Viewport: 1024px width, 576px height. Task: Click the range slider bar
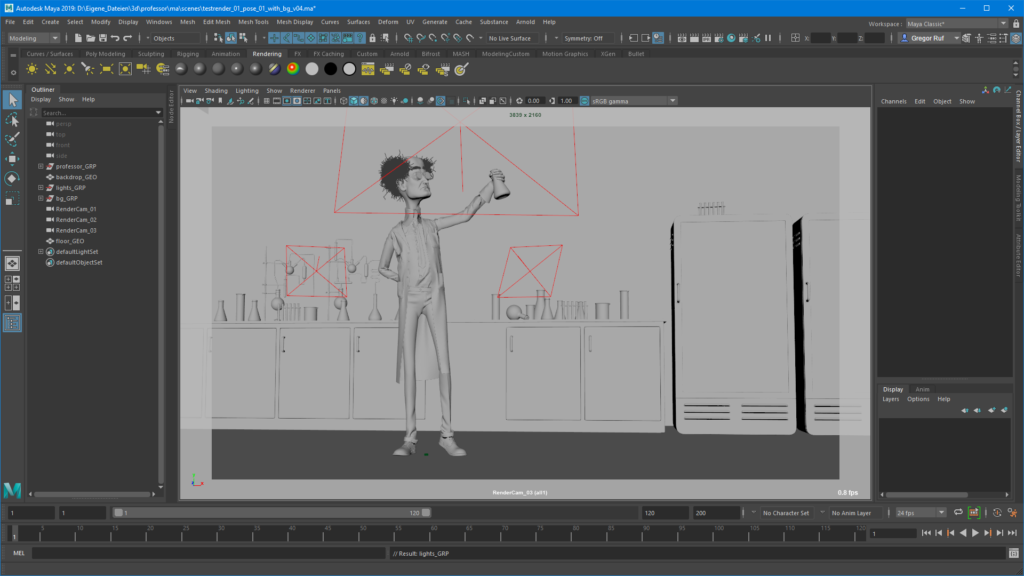pyautogui.click(x=272, y=513)
